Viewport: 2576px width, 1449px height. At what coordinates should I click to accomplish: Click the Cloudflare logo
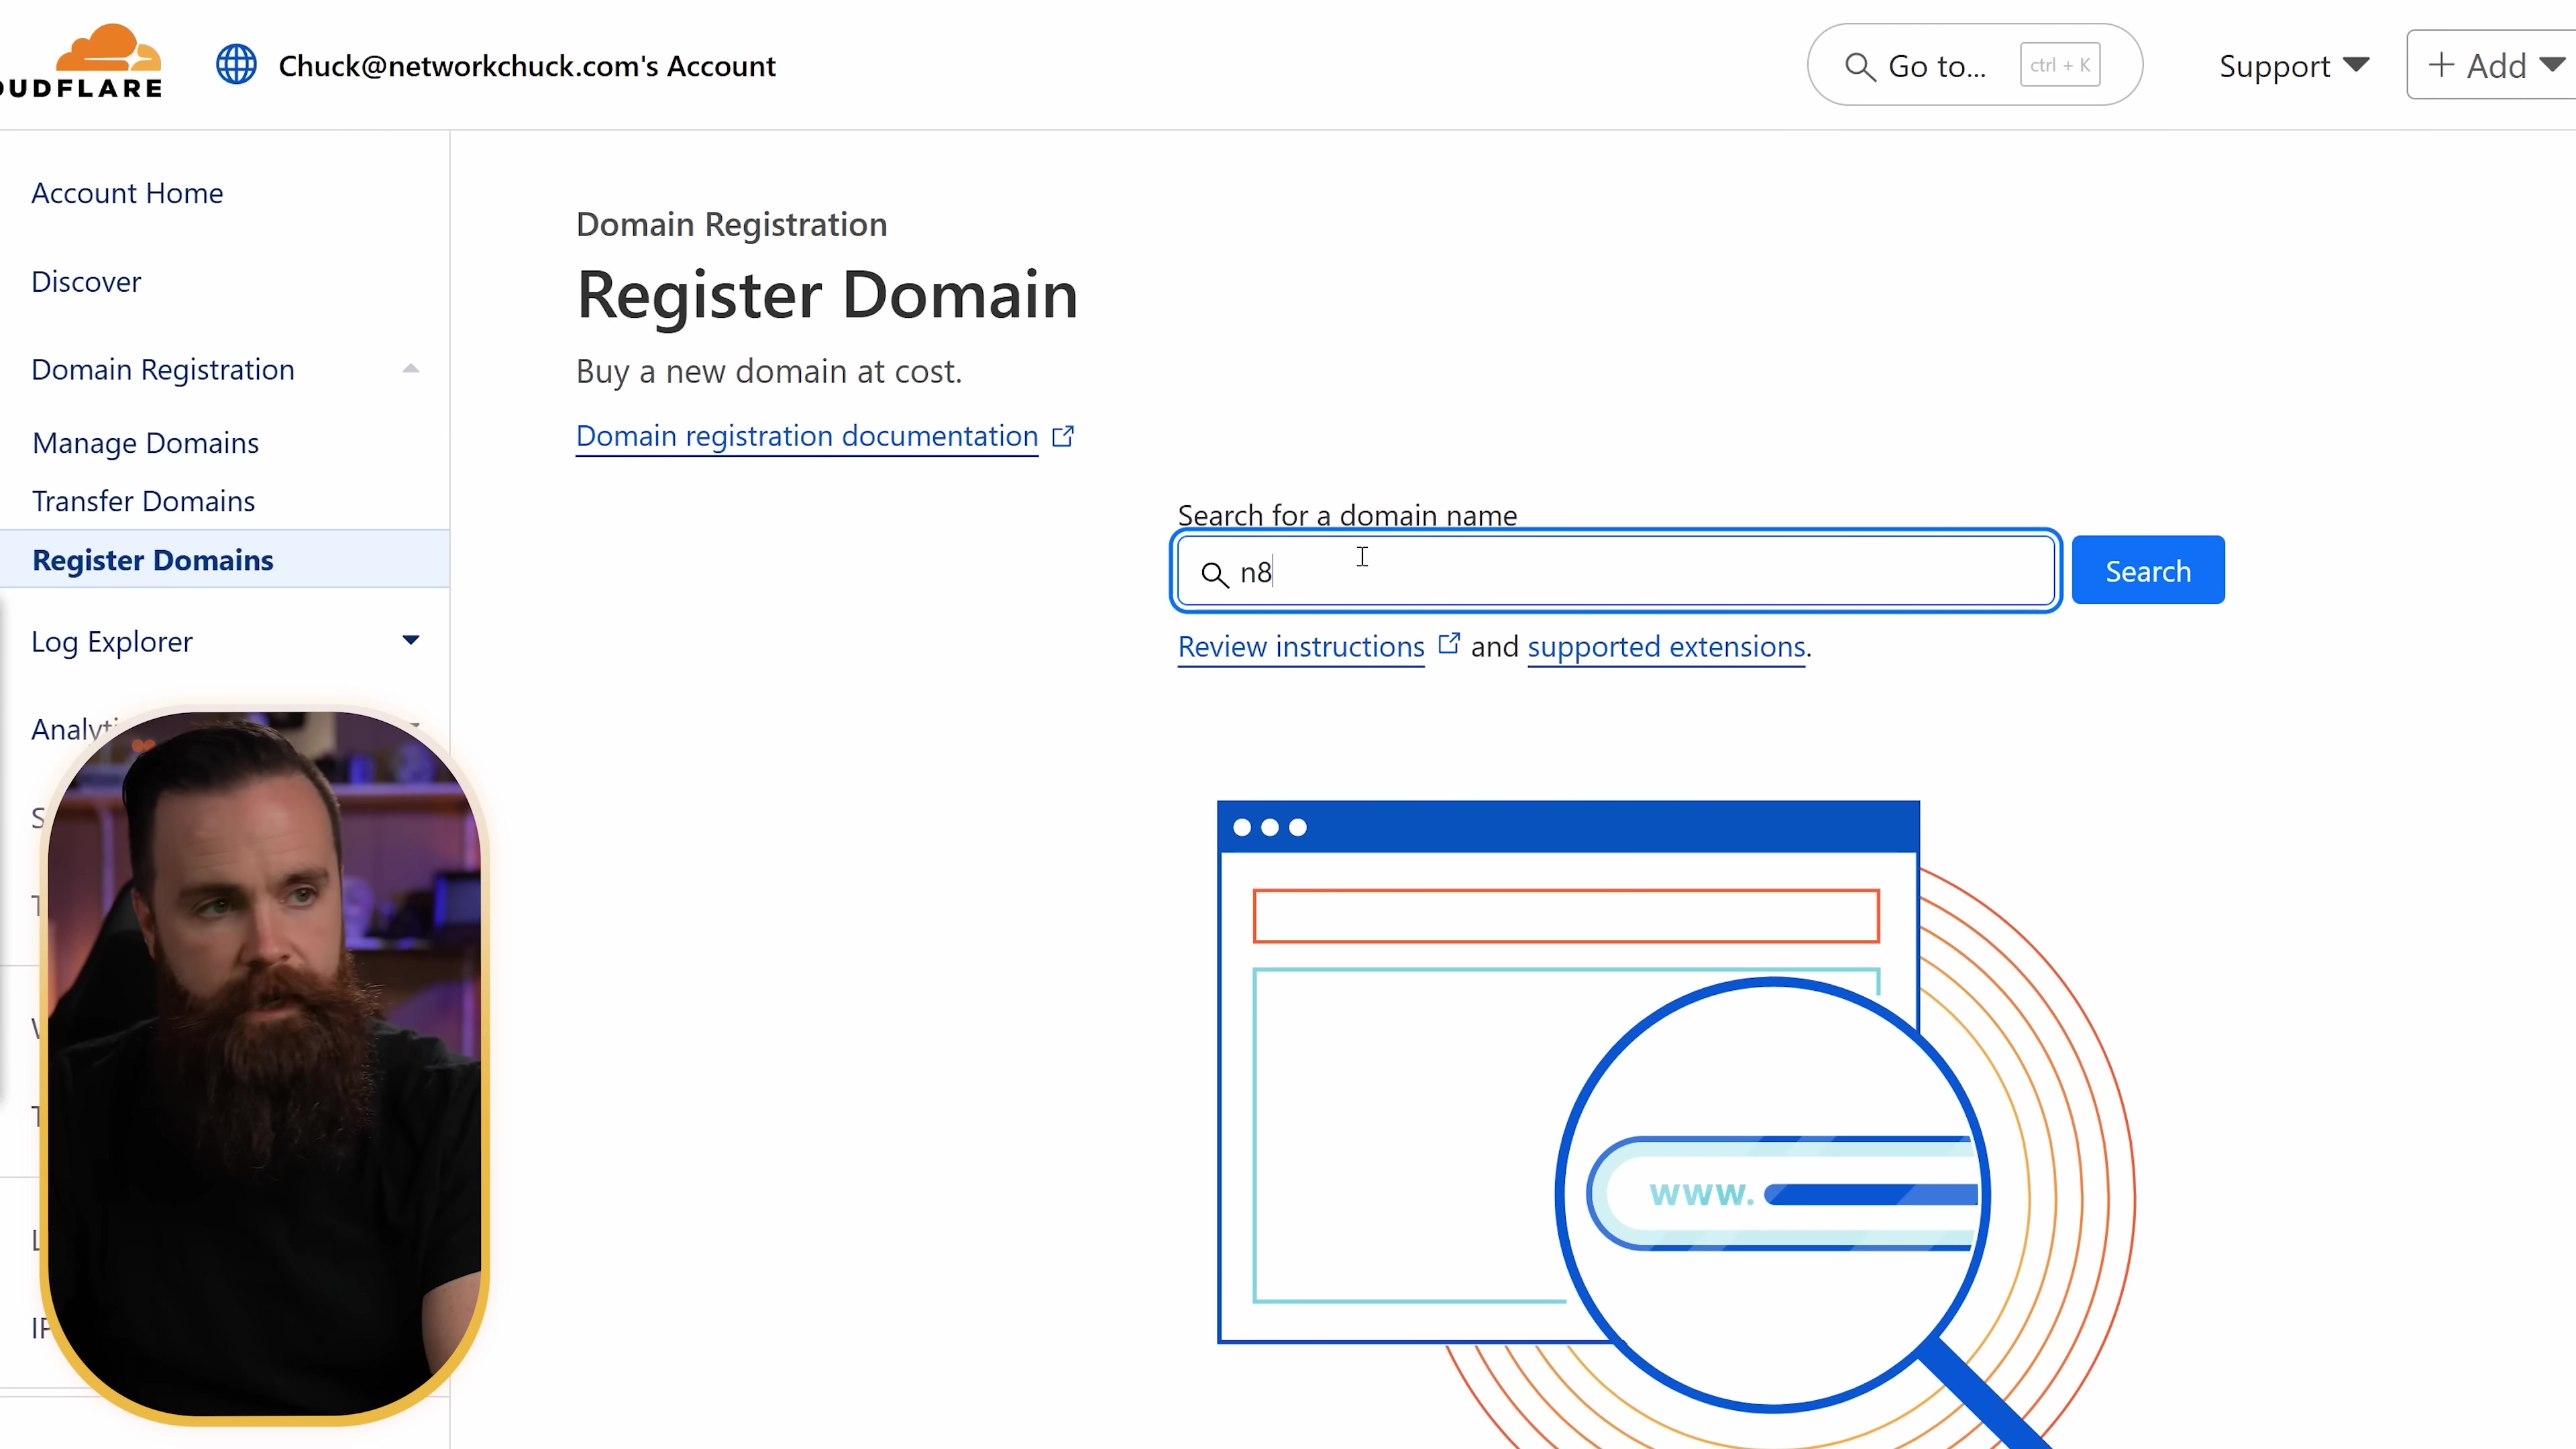(82, 62)
